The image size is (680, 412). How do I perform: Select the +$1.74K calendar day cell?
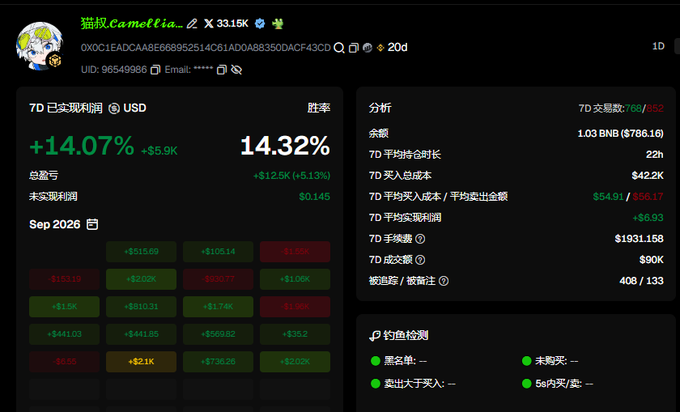point(218,307)
